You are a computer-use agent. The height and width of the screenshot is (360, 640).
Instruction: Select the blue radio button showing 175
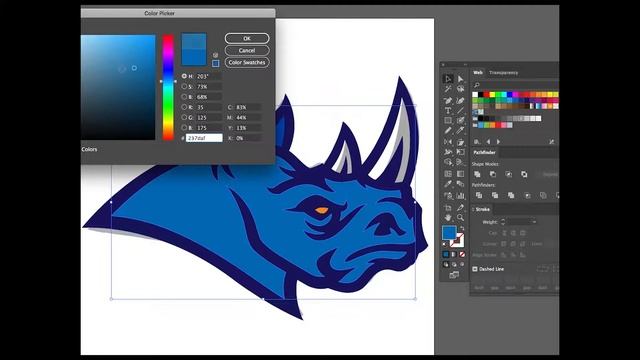tap(184, 127)
